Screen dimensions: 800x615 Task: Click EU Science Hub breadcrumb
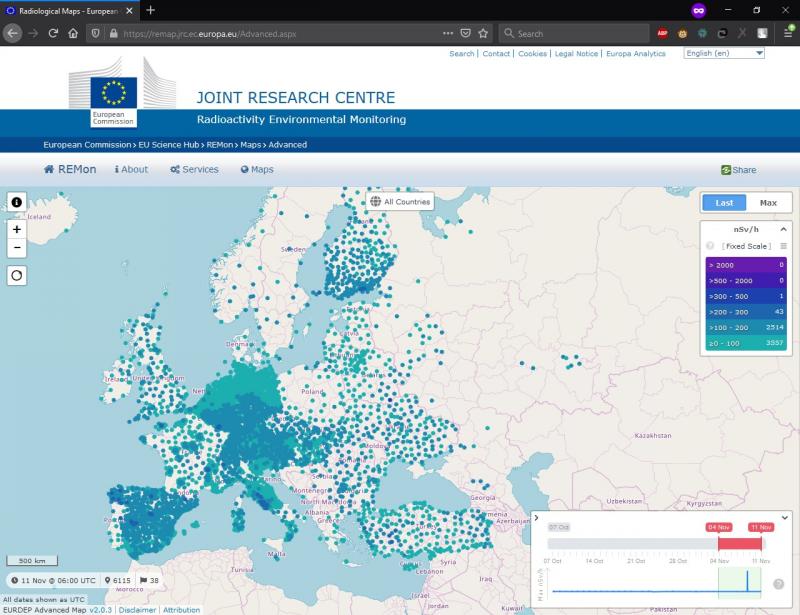[x=169, y=145]
